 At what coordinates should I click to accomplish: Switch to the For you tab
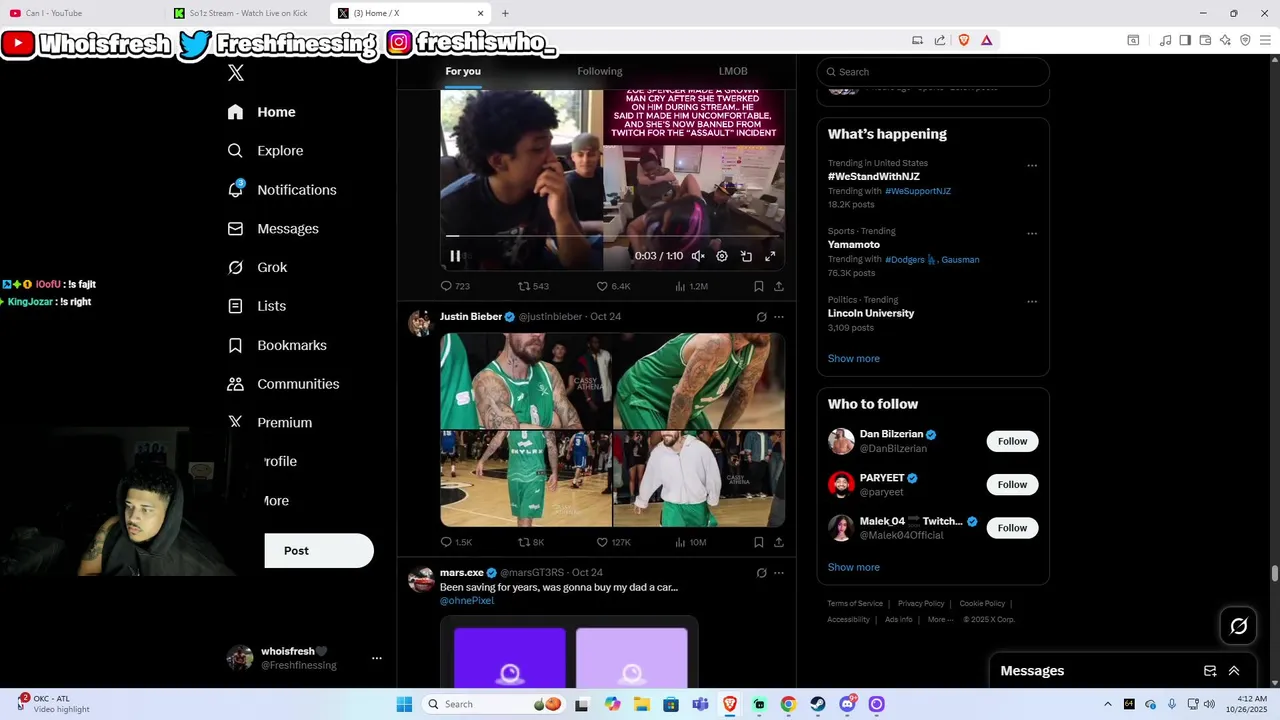coord(463,71)
